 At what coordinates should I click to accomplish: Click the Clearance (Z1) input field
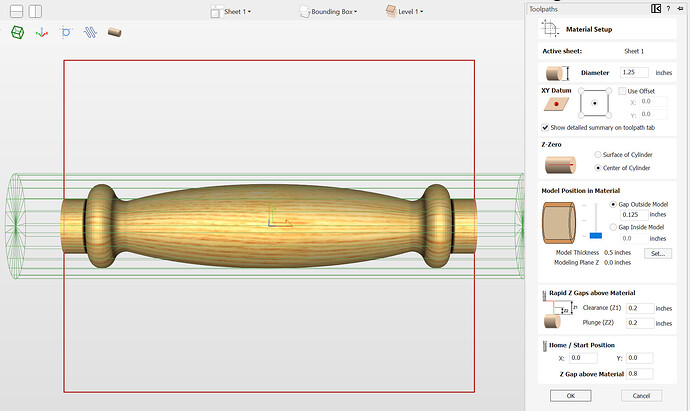640,308
